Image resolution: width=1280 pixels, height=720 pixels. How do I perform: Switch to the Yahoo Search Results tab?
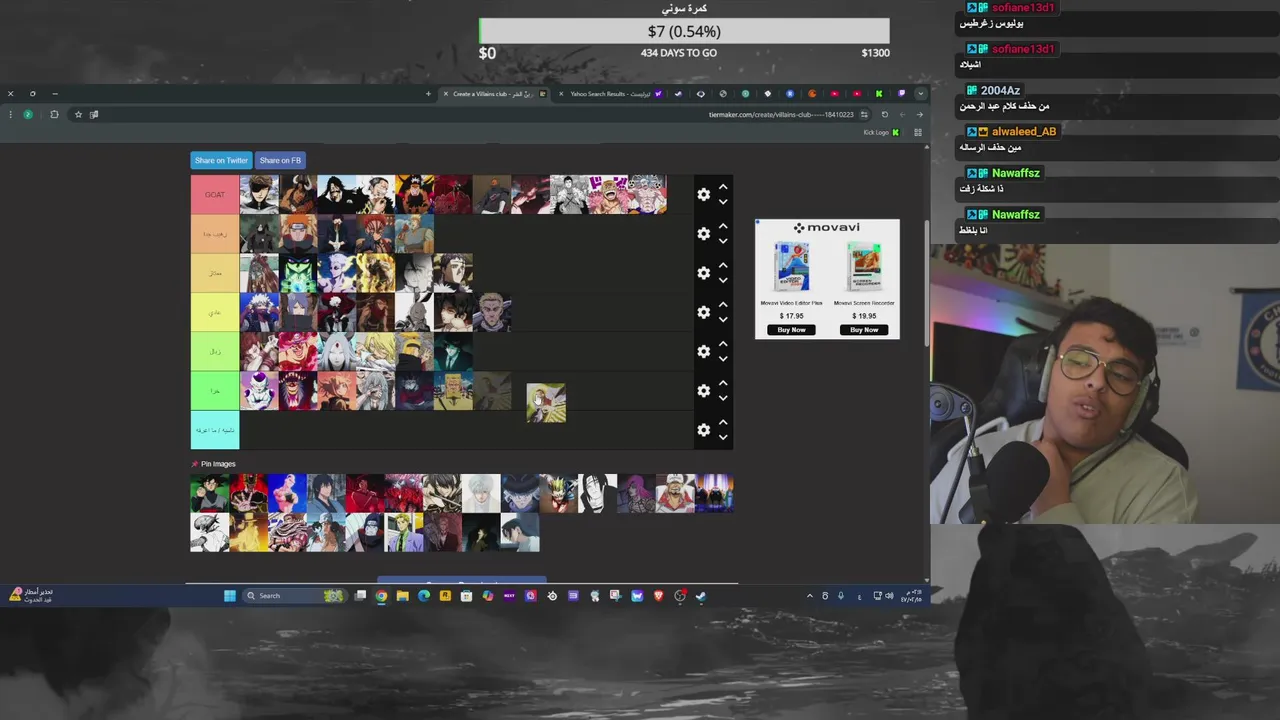click(609, 94)
